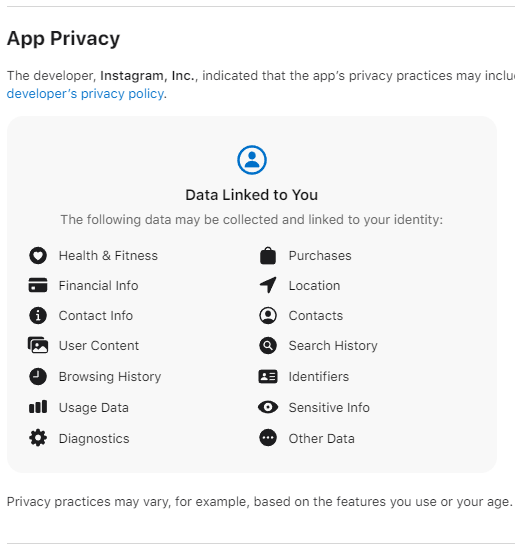Open the developer's privacy policy link
The height and width of the screenshot is (549, 515).
point(85,94)
